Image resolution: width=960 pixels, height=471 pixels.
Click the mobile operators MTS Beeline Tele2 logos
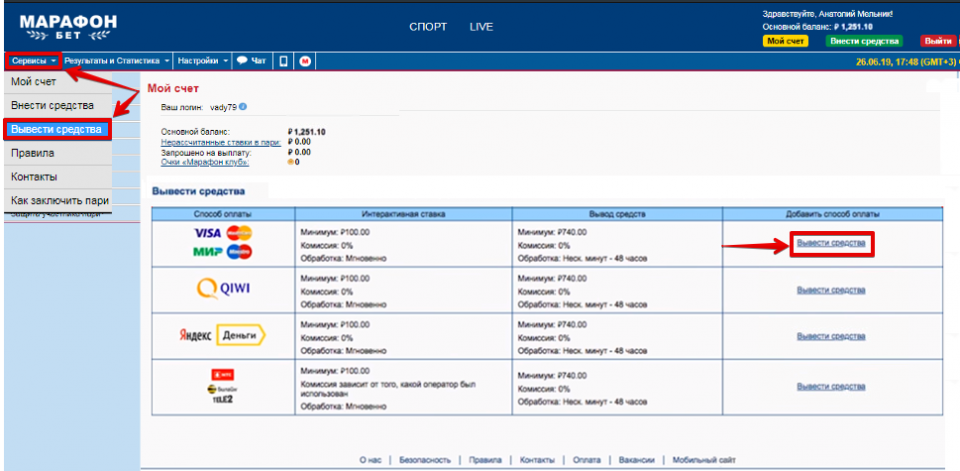223,386
